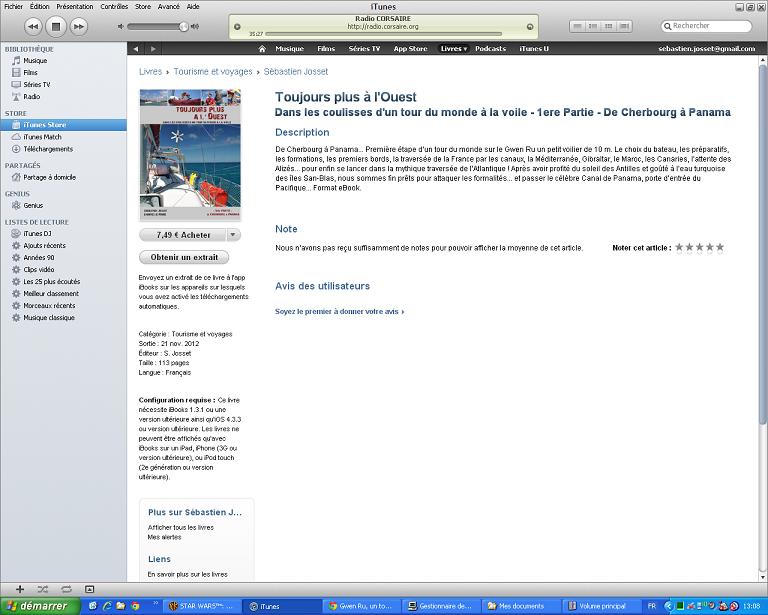Open the Édition menu
Screen dimensions: 768x615
(39, 6)
